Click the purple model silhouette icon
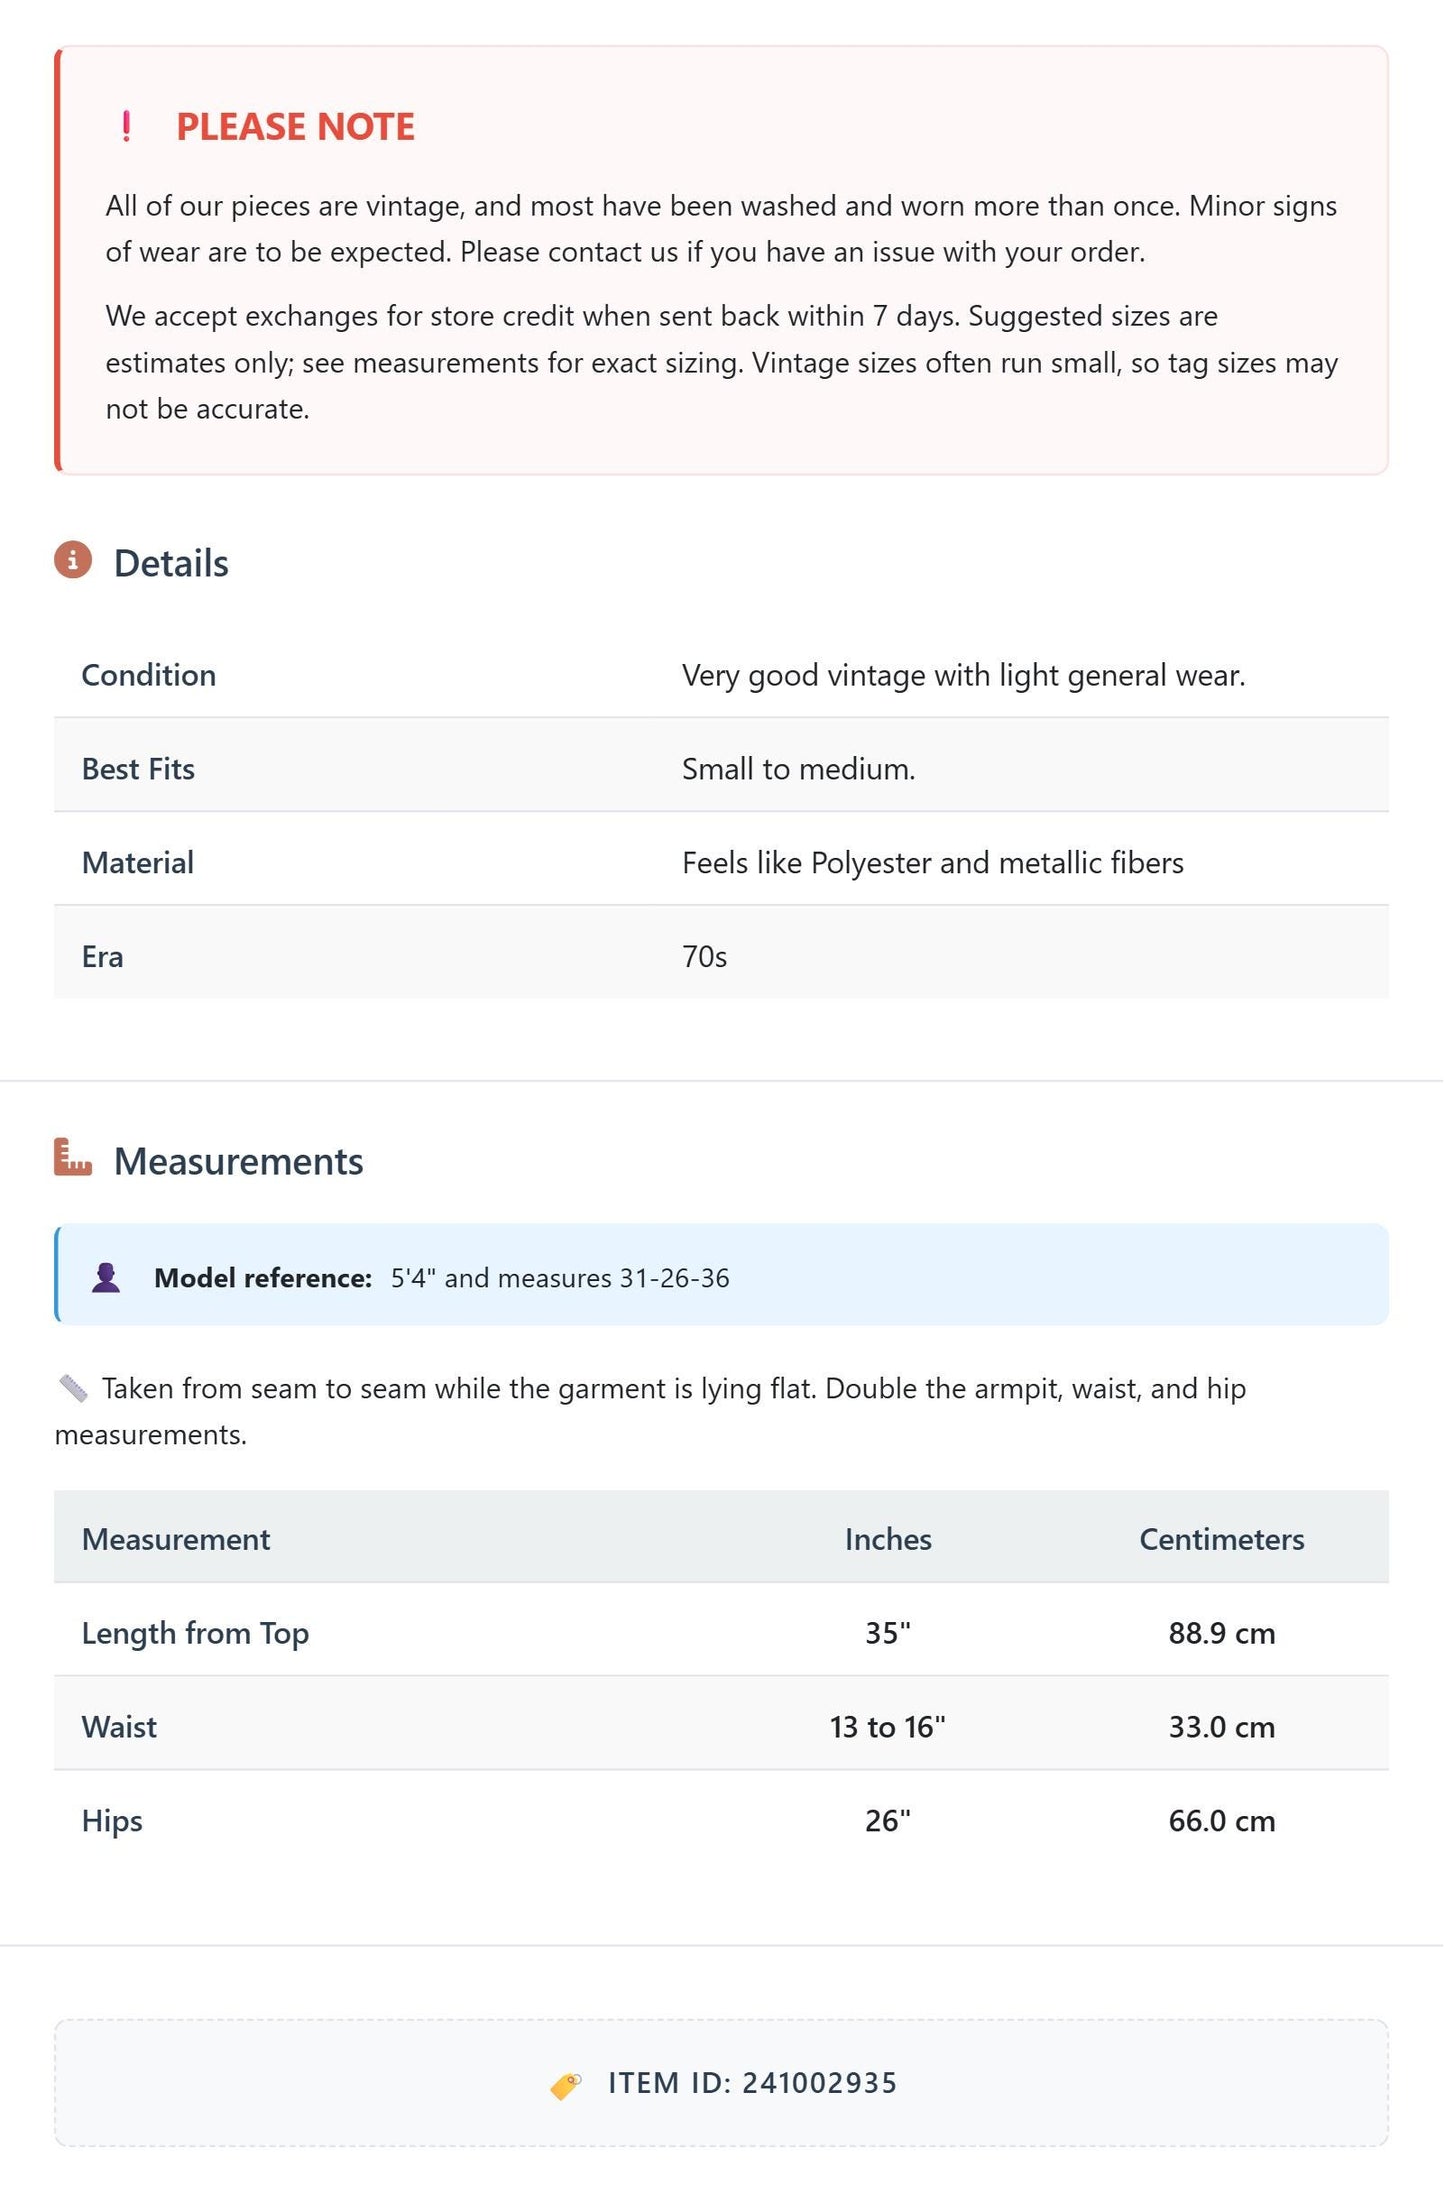Image resolution: width=1445 pixels, height=2194 pixels. click(106, 1278)
